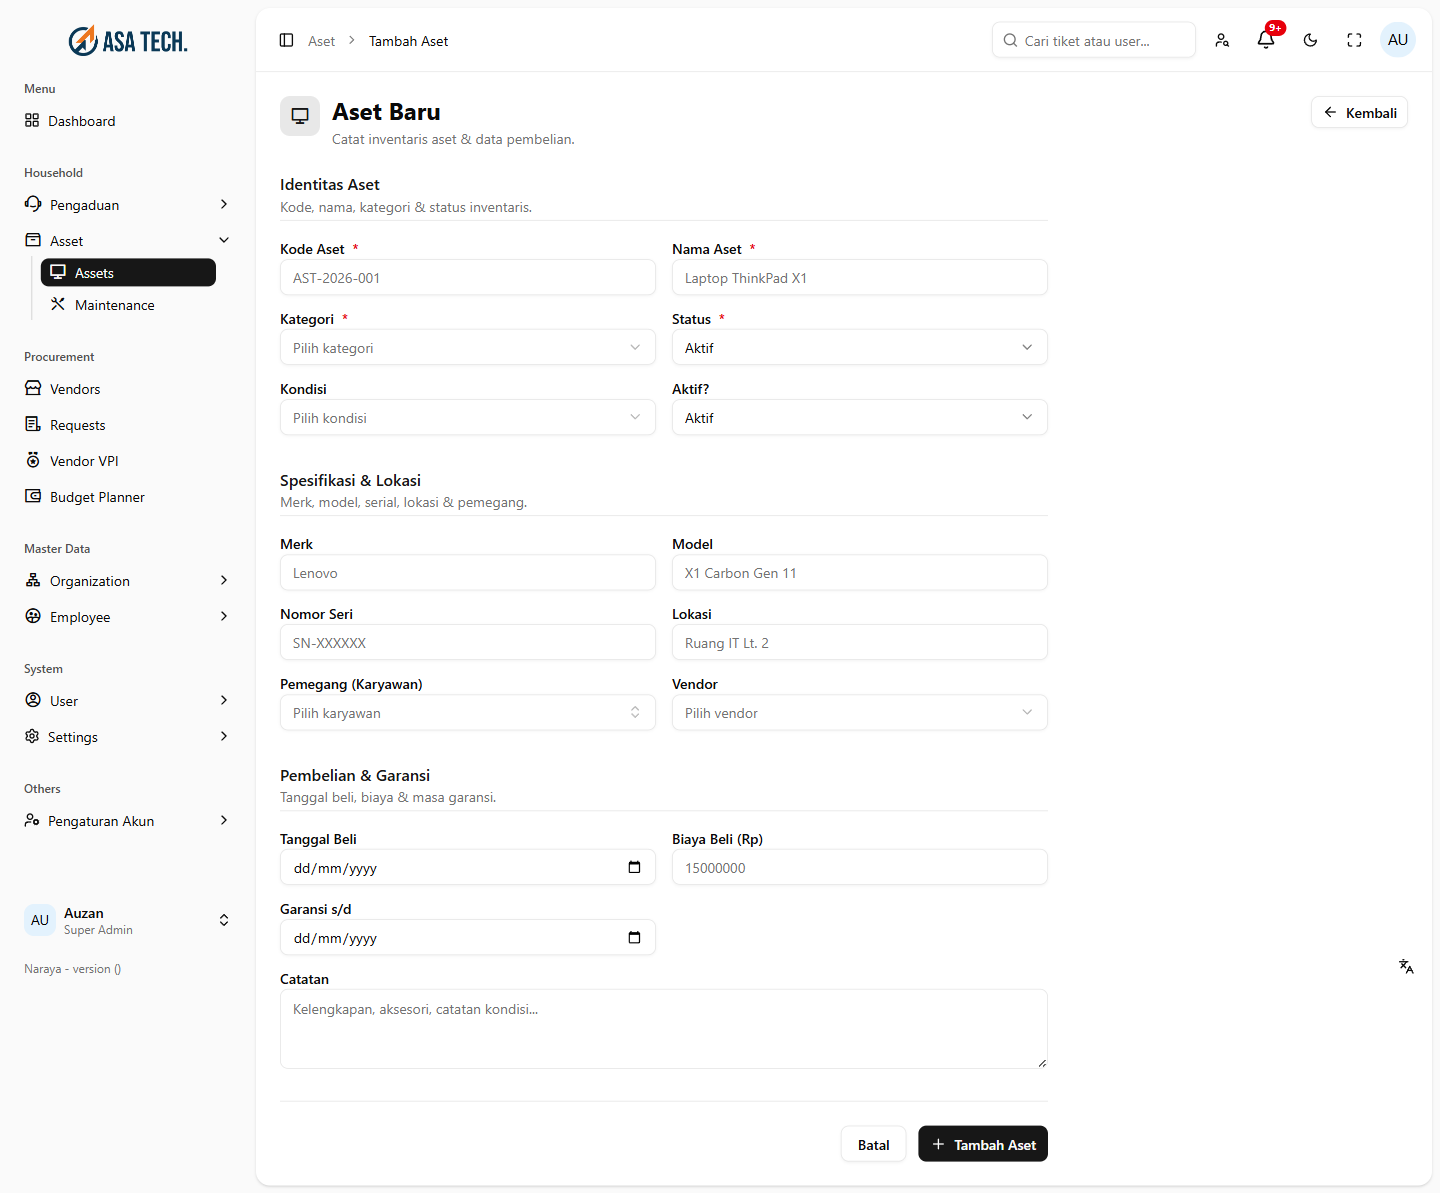Expand User menu in System

point(128,701)
